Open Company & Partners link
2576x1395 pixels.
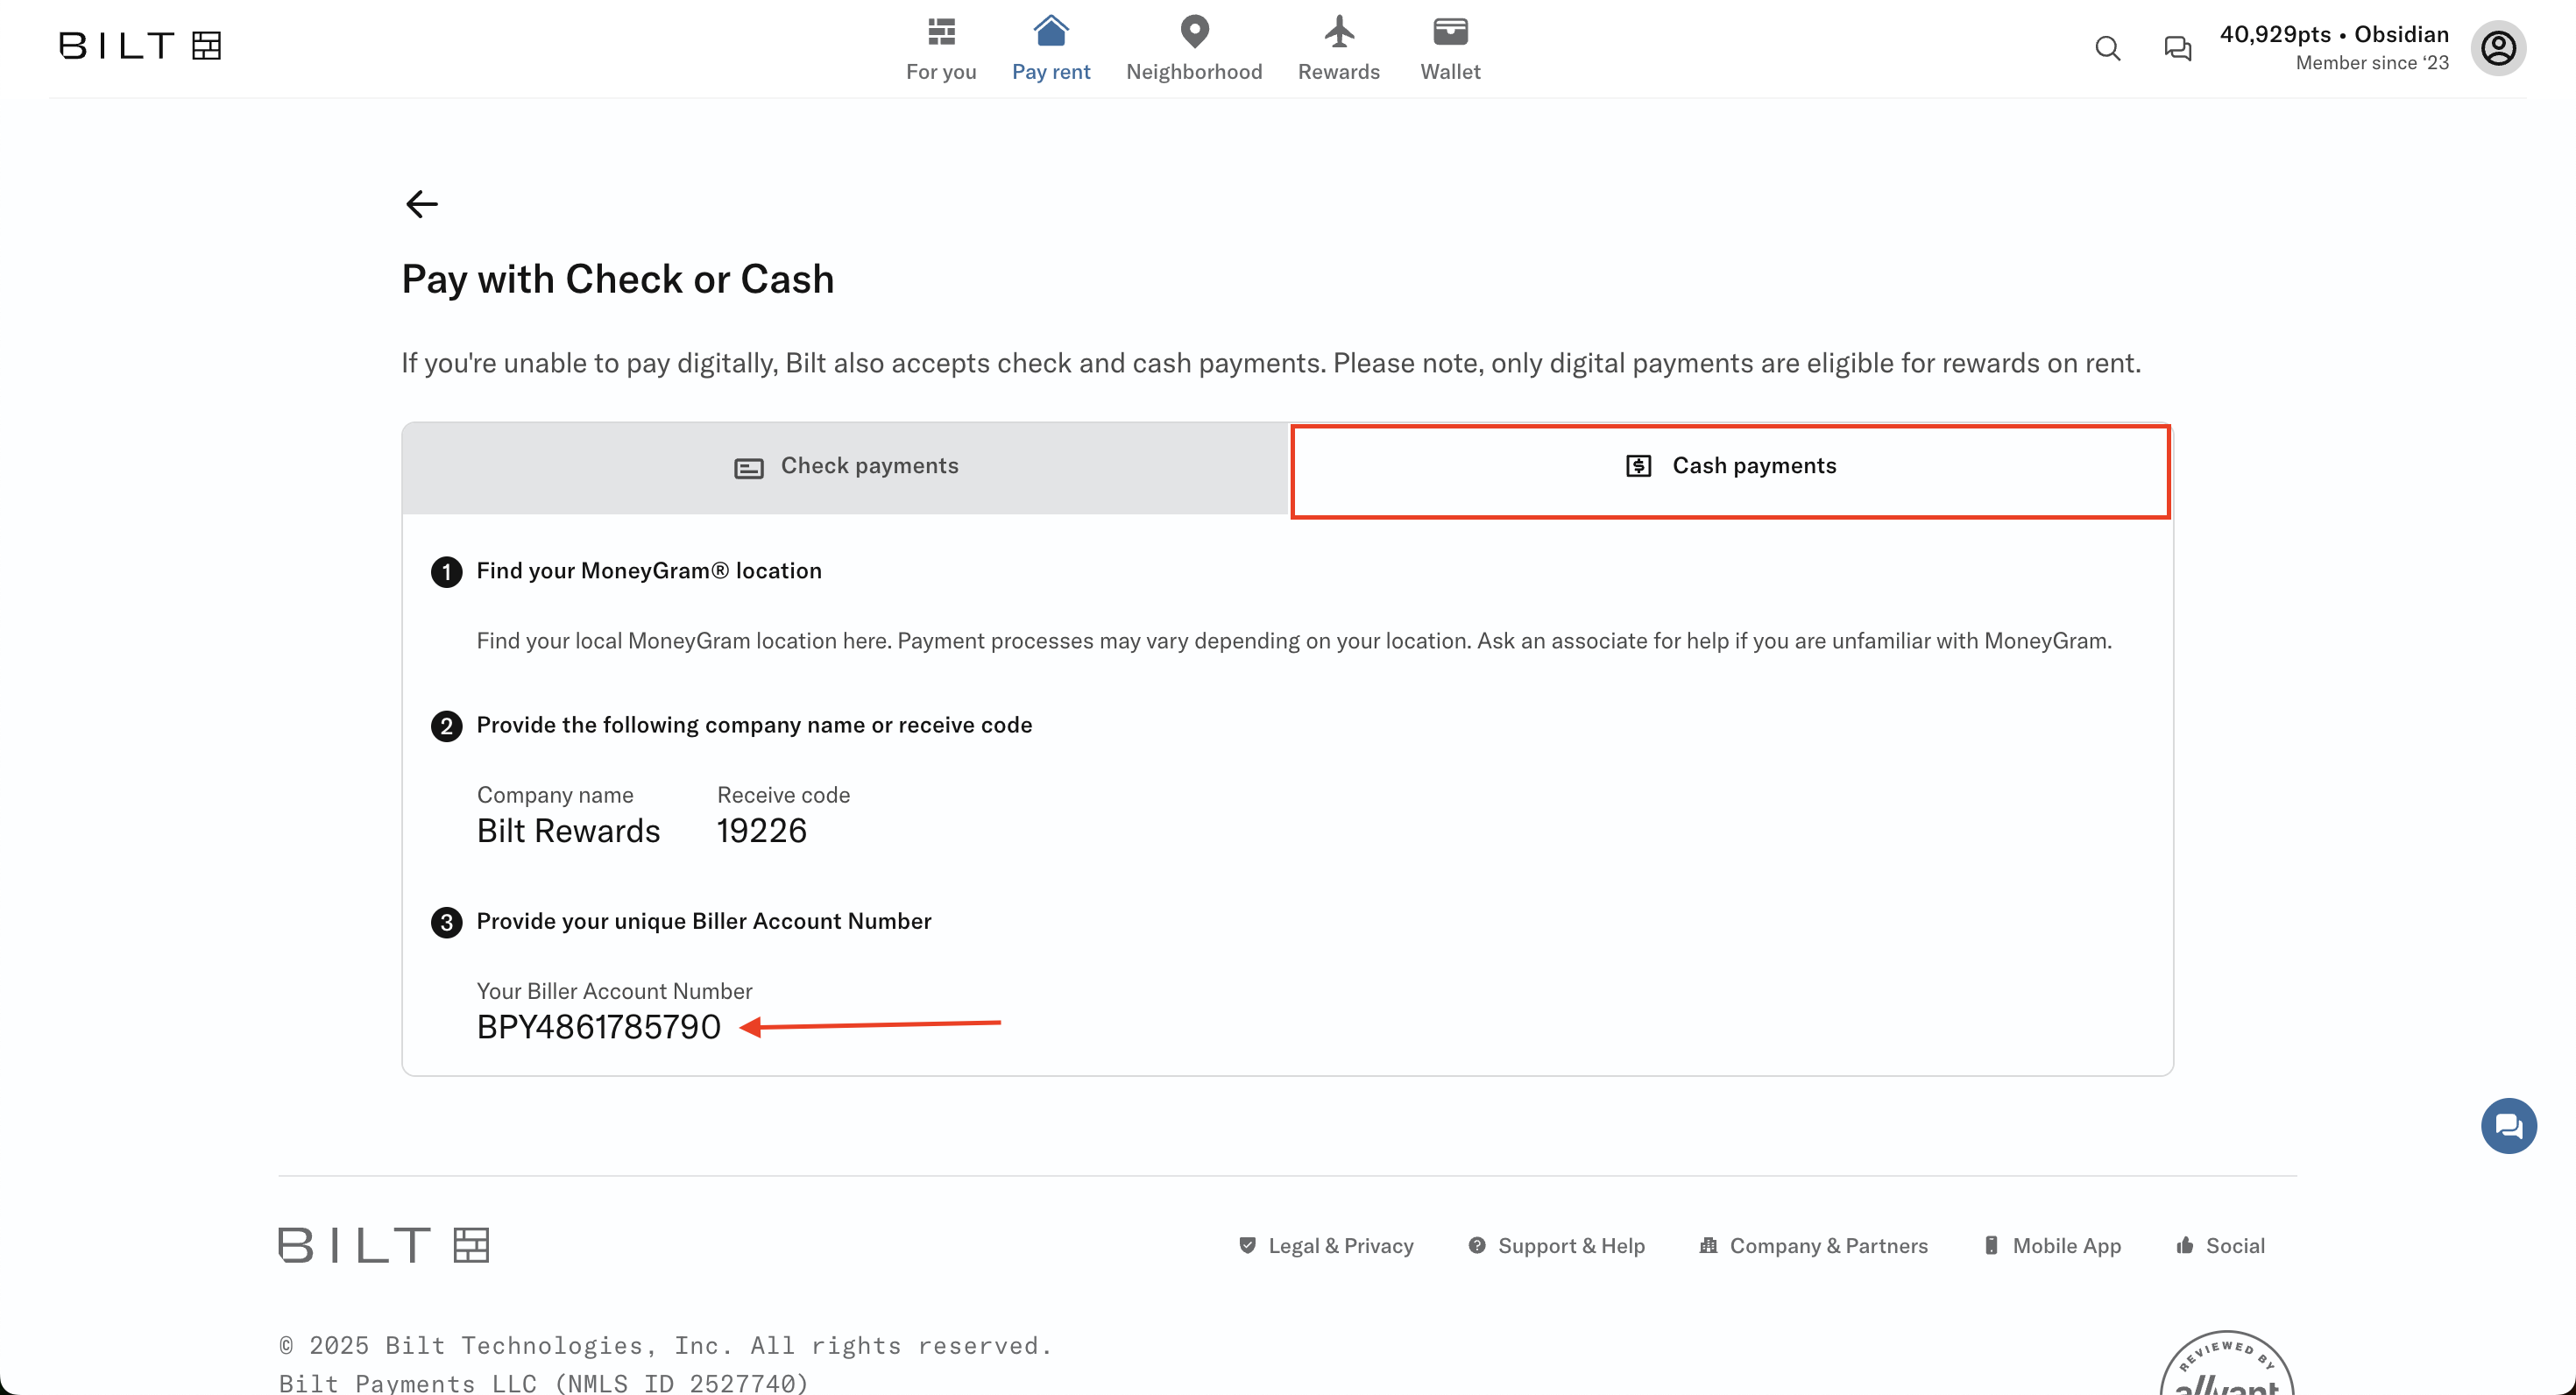(x=1813, y=1245)
